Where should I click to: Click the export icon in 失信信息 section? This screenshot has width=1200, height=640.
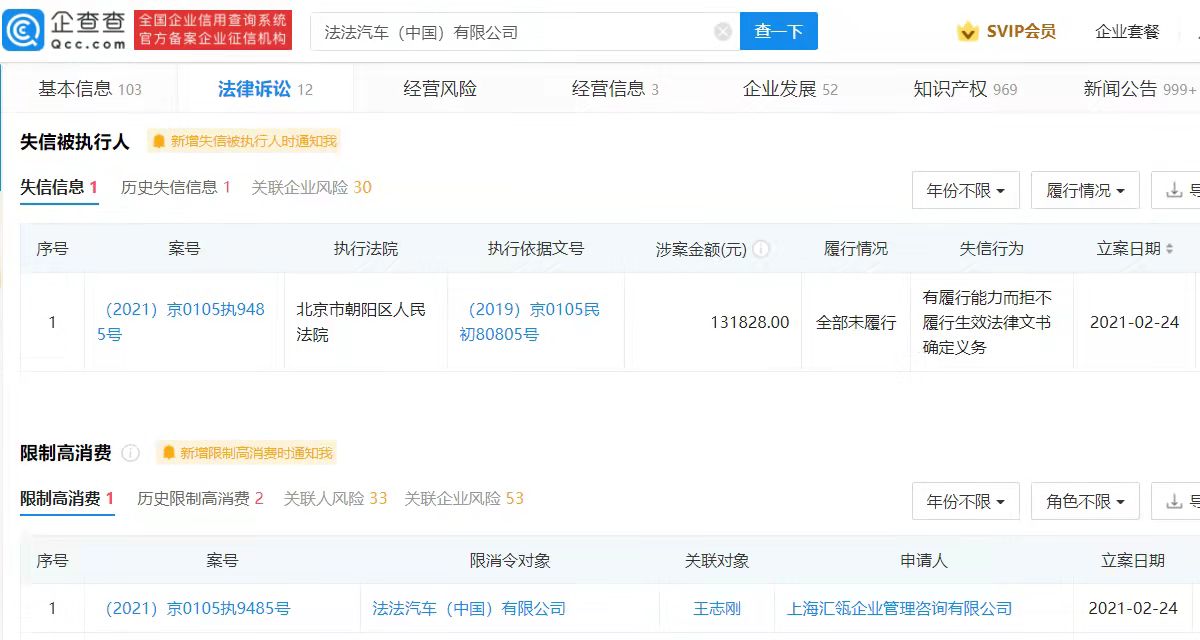(1172, 190)
